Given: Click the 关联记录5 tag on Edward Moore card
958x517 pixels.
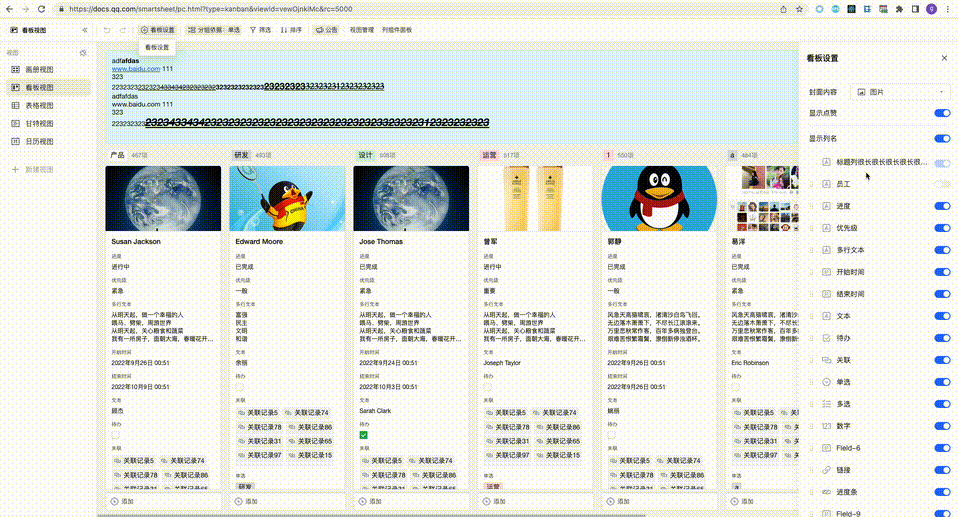Looking at the screenshot, I should point(258,412).
